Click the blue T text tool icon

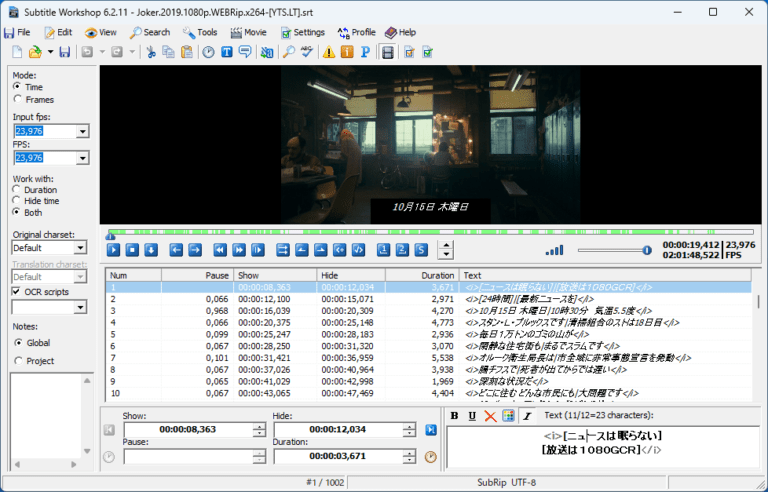coord(227,52)
